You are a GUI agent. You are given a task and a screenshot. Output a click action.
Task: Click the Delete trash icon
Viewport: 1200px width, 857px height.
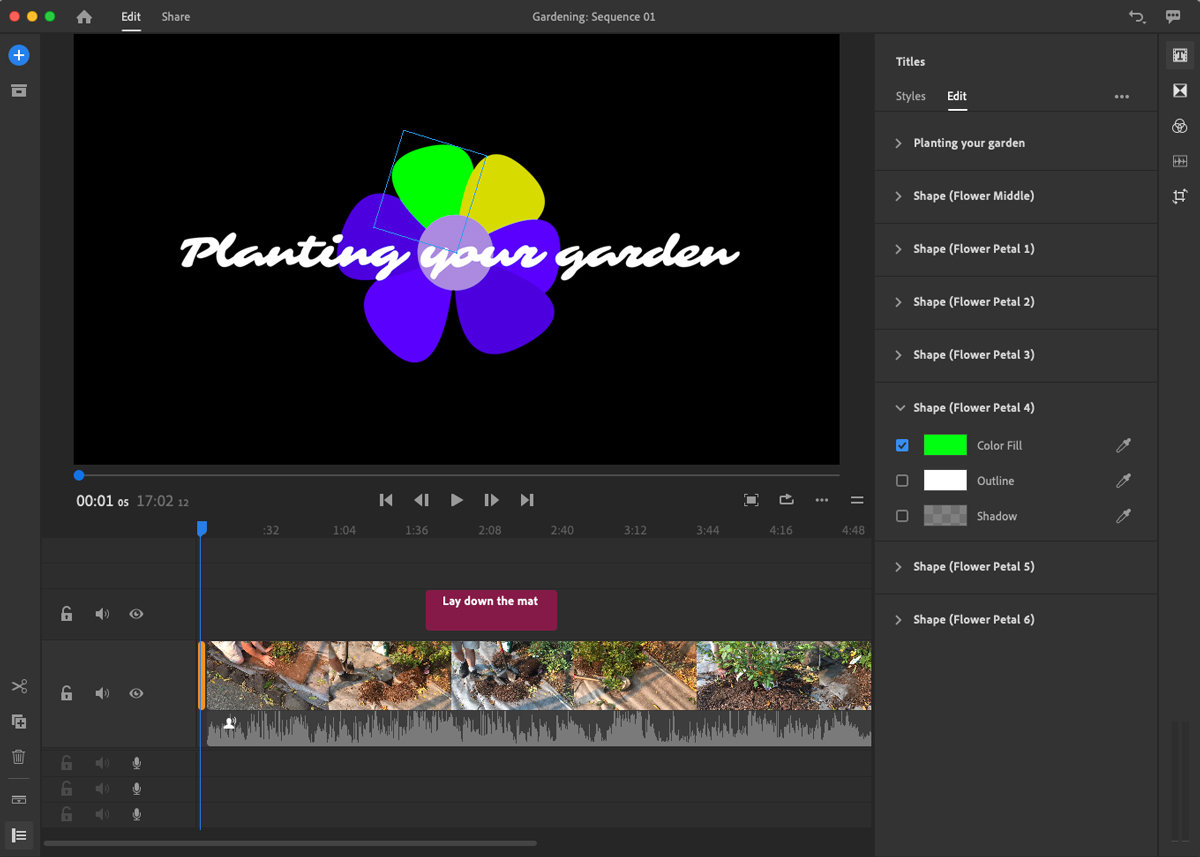(18, 757)
